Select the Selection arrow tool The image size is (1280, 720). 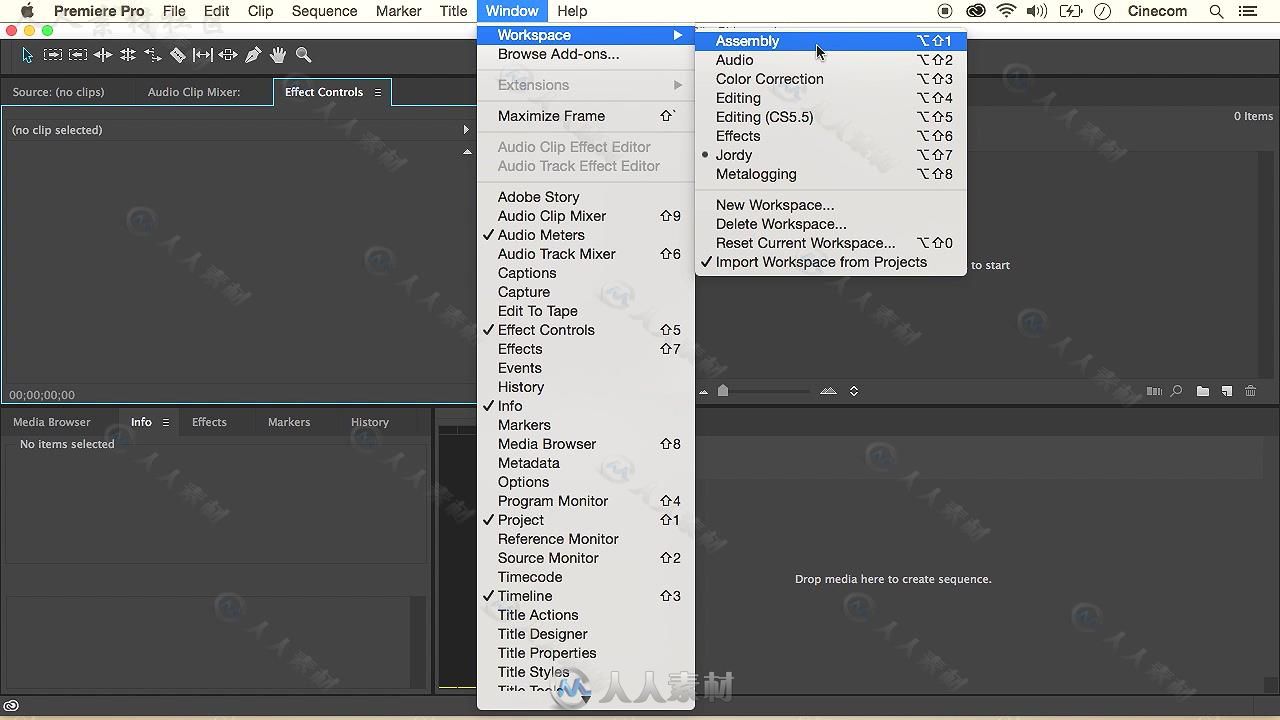(27, 55)
